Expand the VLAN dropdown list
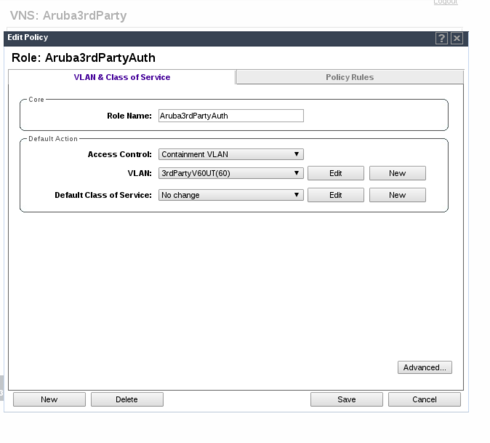 coord(231,173)
